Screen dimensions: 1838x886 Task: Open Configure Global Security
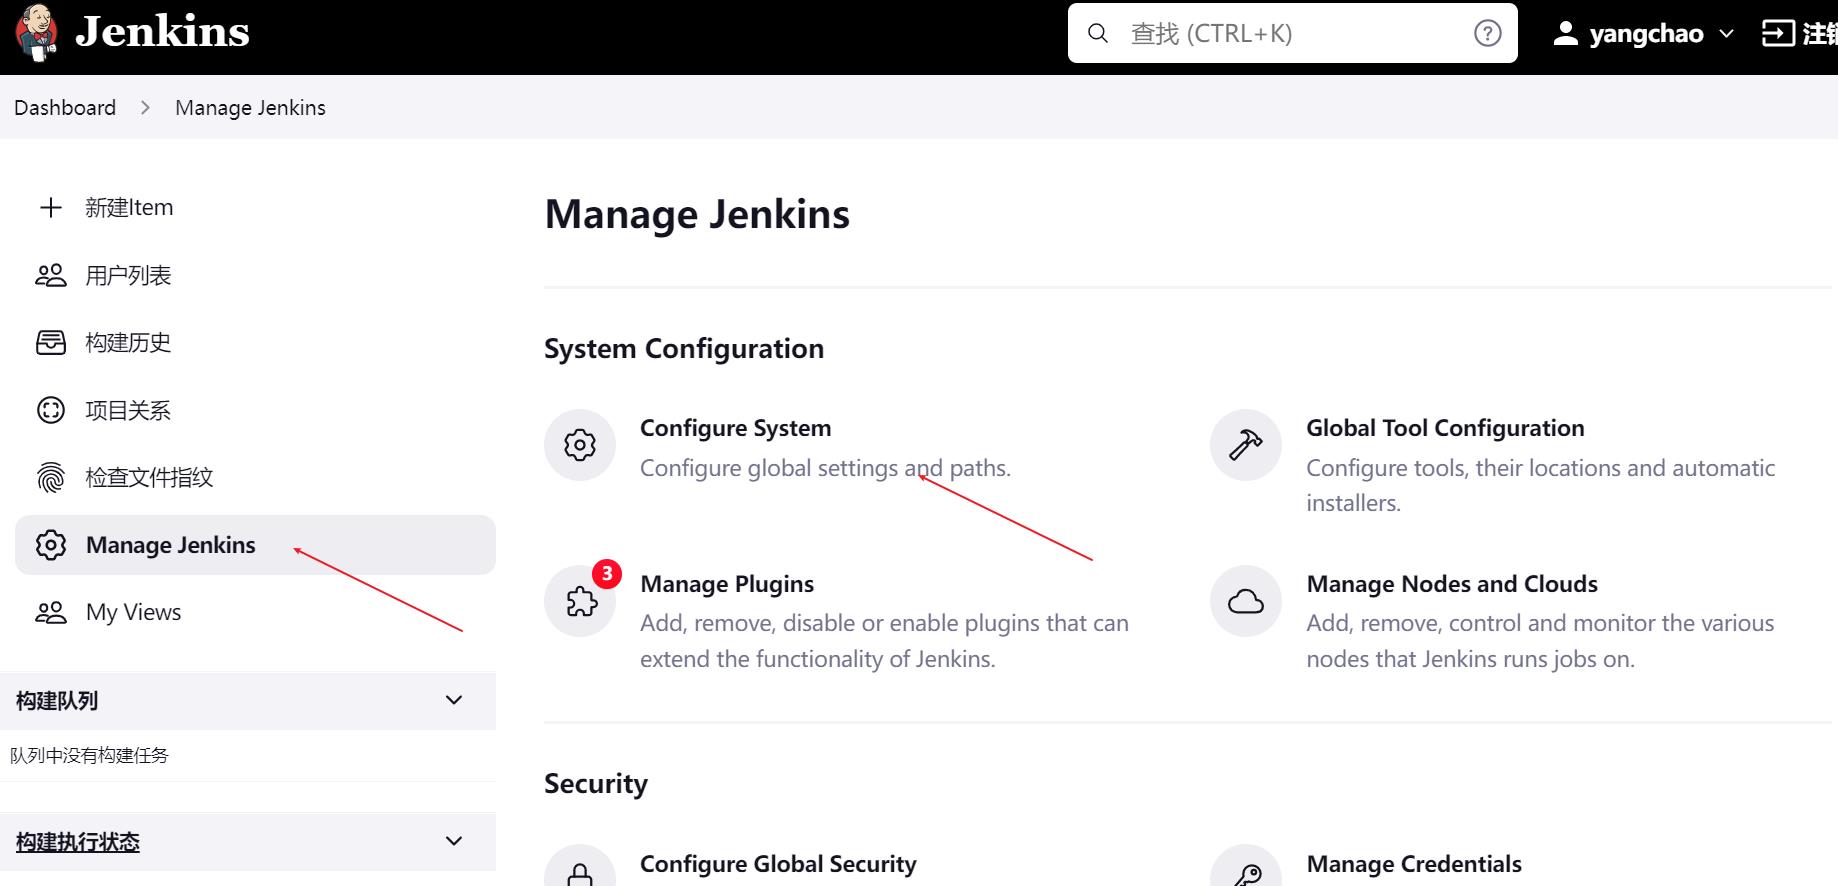(x=778, y=864)
